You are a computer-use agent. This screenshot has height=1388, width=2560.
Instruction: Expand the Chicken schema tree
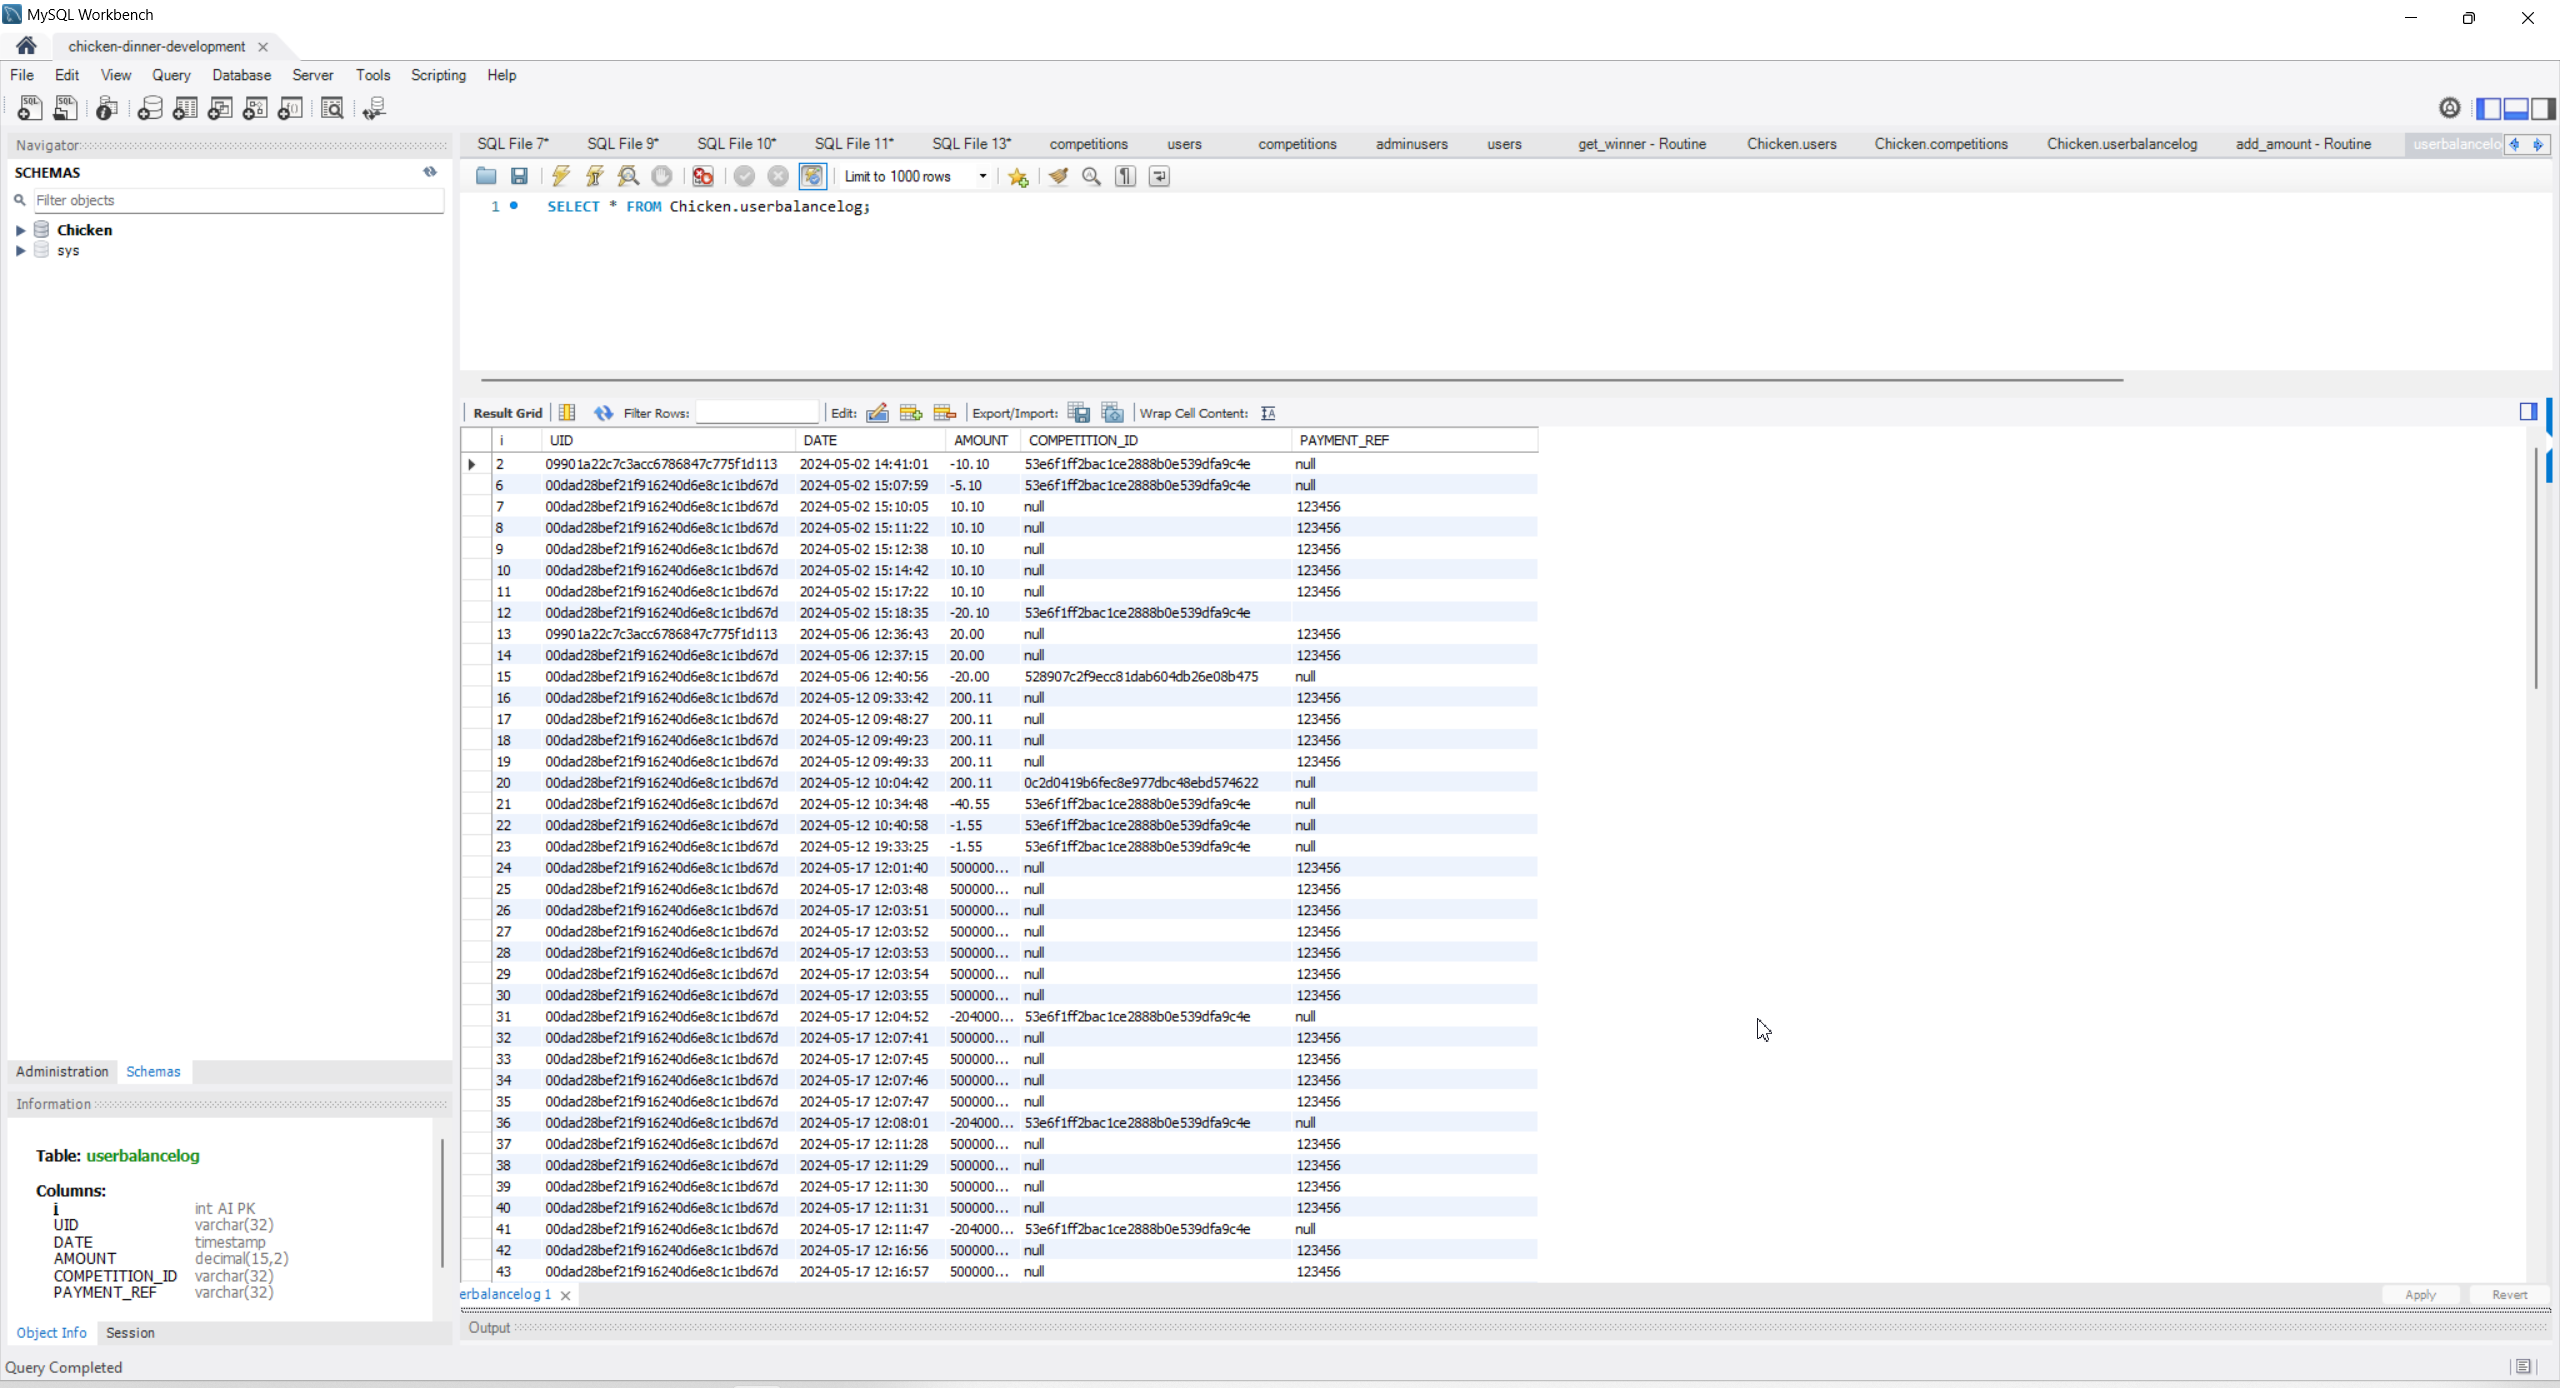pyautogui.click(x=20, y=230)
